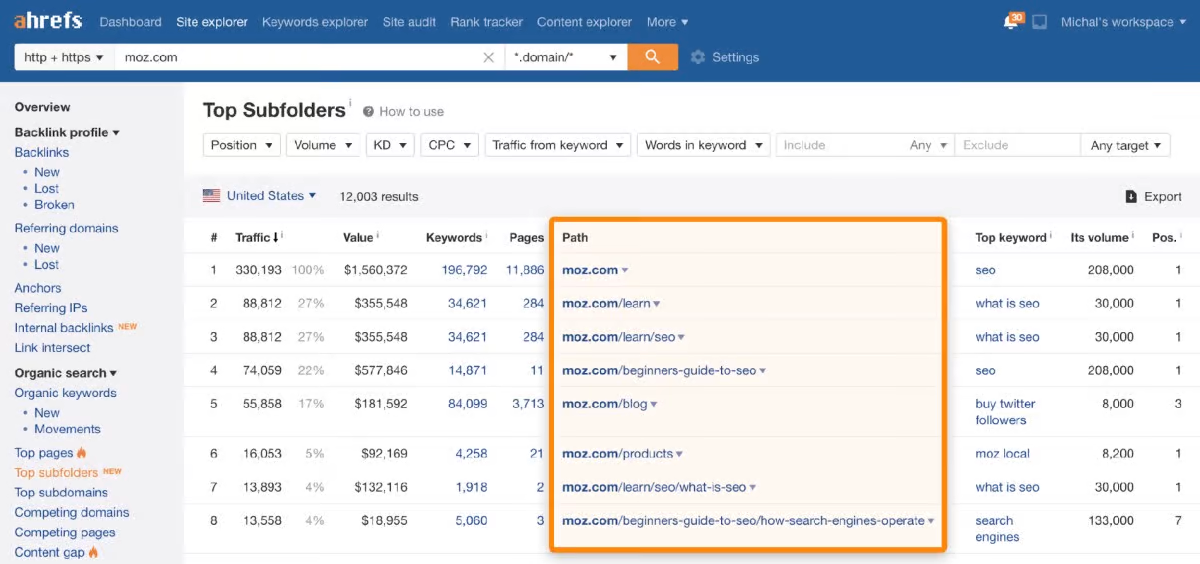Collapse the Backlink profile sidebar section

pos(67,132)
